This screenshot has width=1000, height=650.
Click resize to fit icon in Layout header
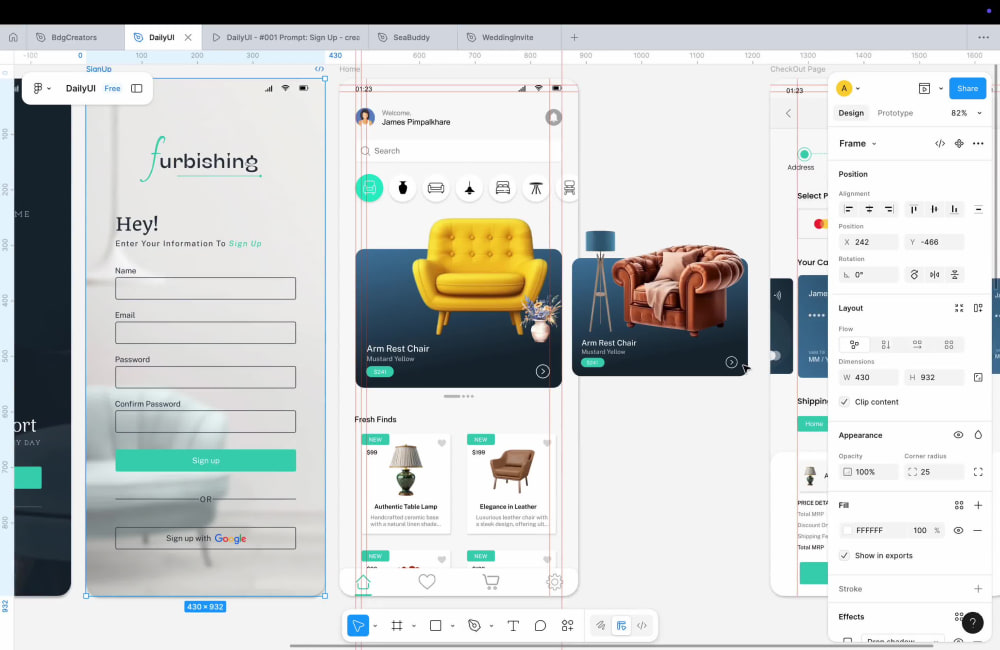pos(959,308)
